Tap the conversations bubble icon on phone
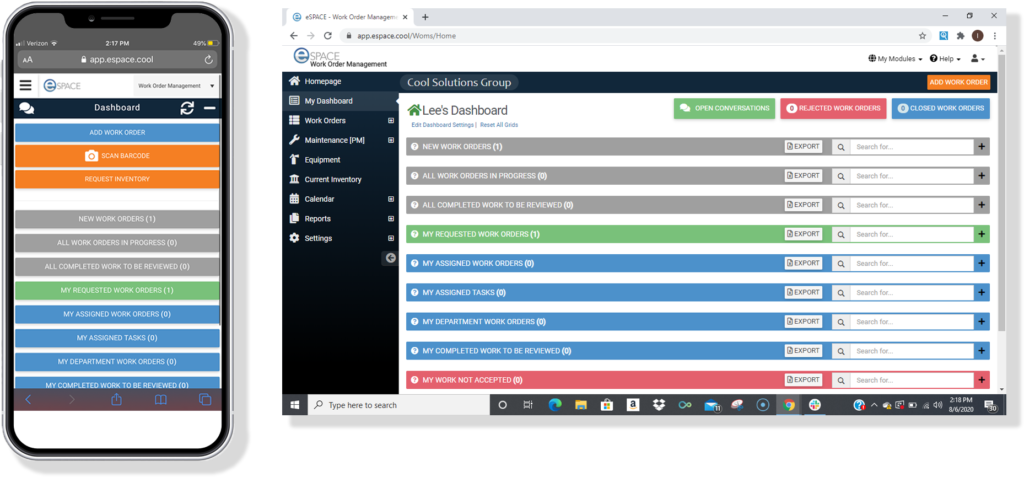Screen dimensions: 1024x477 coord(26,108)
